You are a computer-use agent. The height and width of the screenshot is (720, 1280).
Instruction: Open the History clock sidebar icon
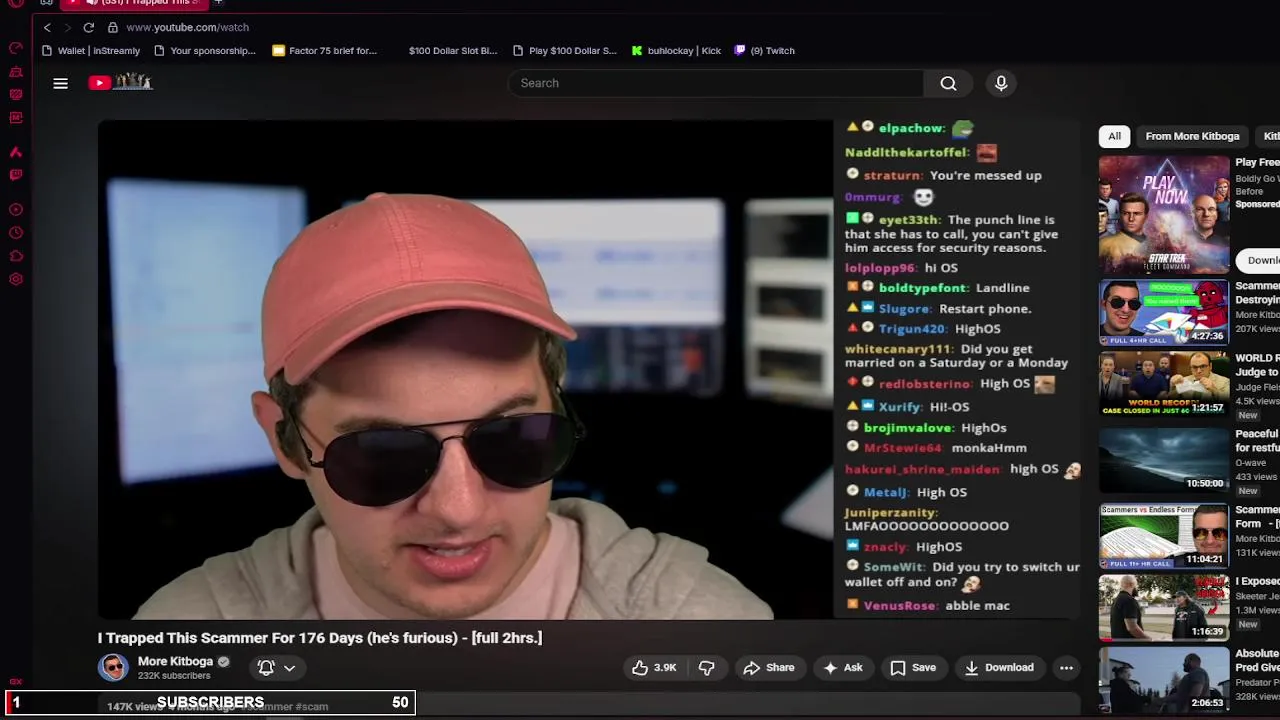tap(16, 233)
